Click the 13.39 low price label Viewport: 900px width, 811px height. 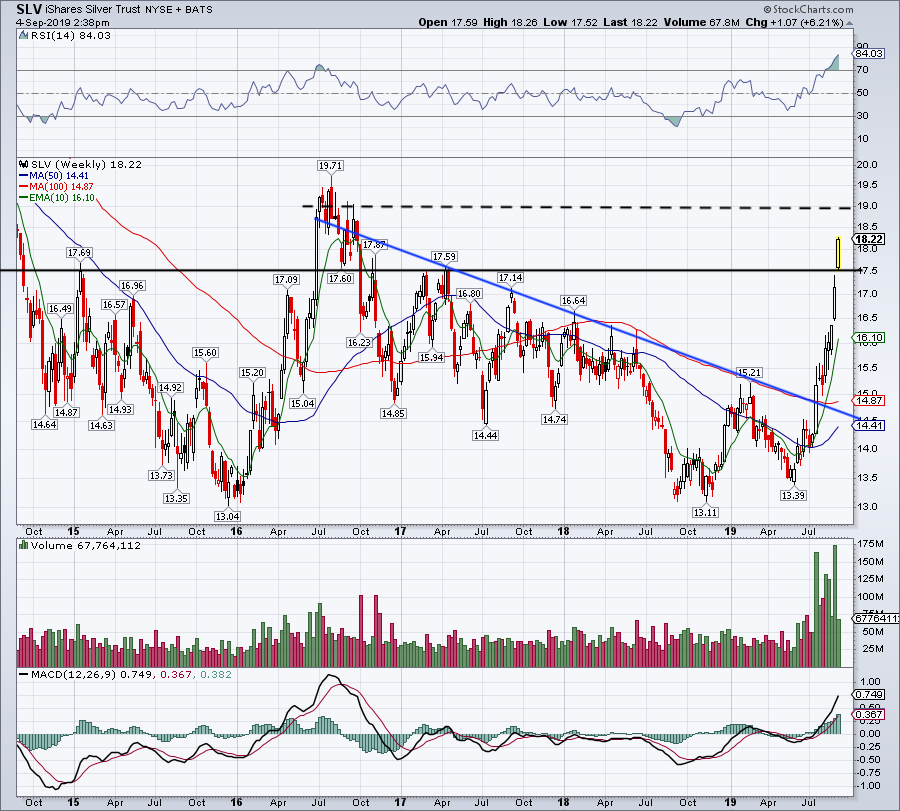[x=793, y=495]
